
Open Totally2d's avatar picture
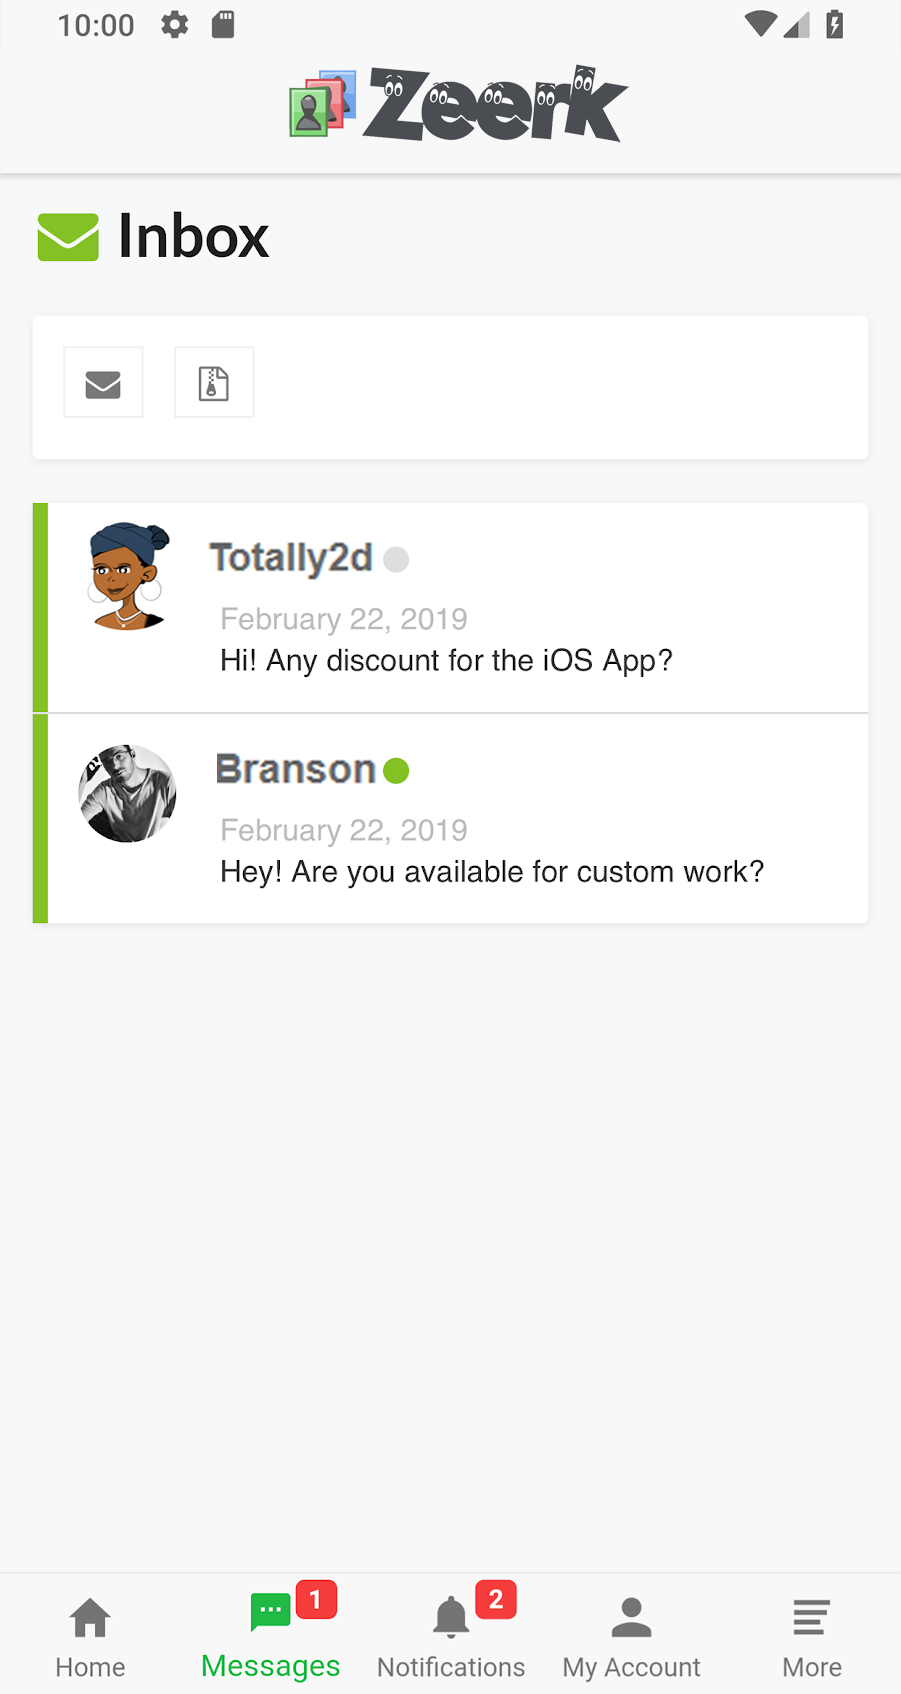click(x=127, y=576)
